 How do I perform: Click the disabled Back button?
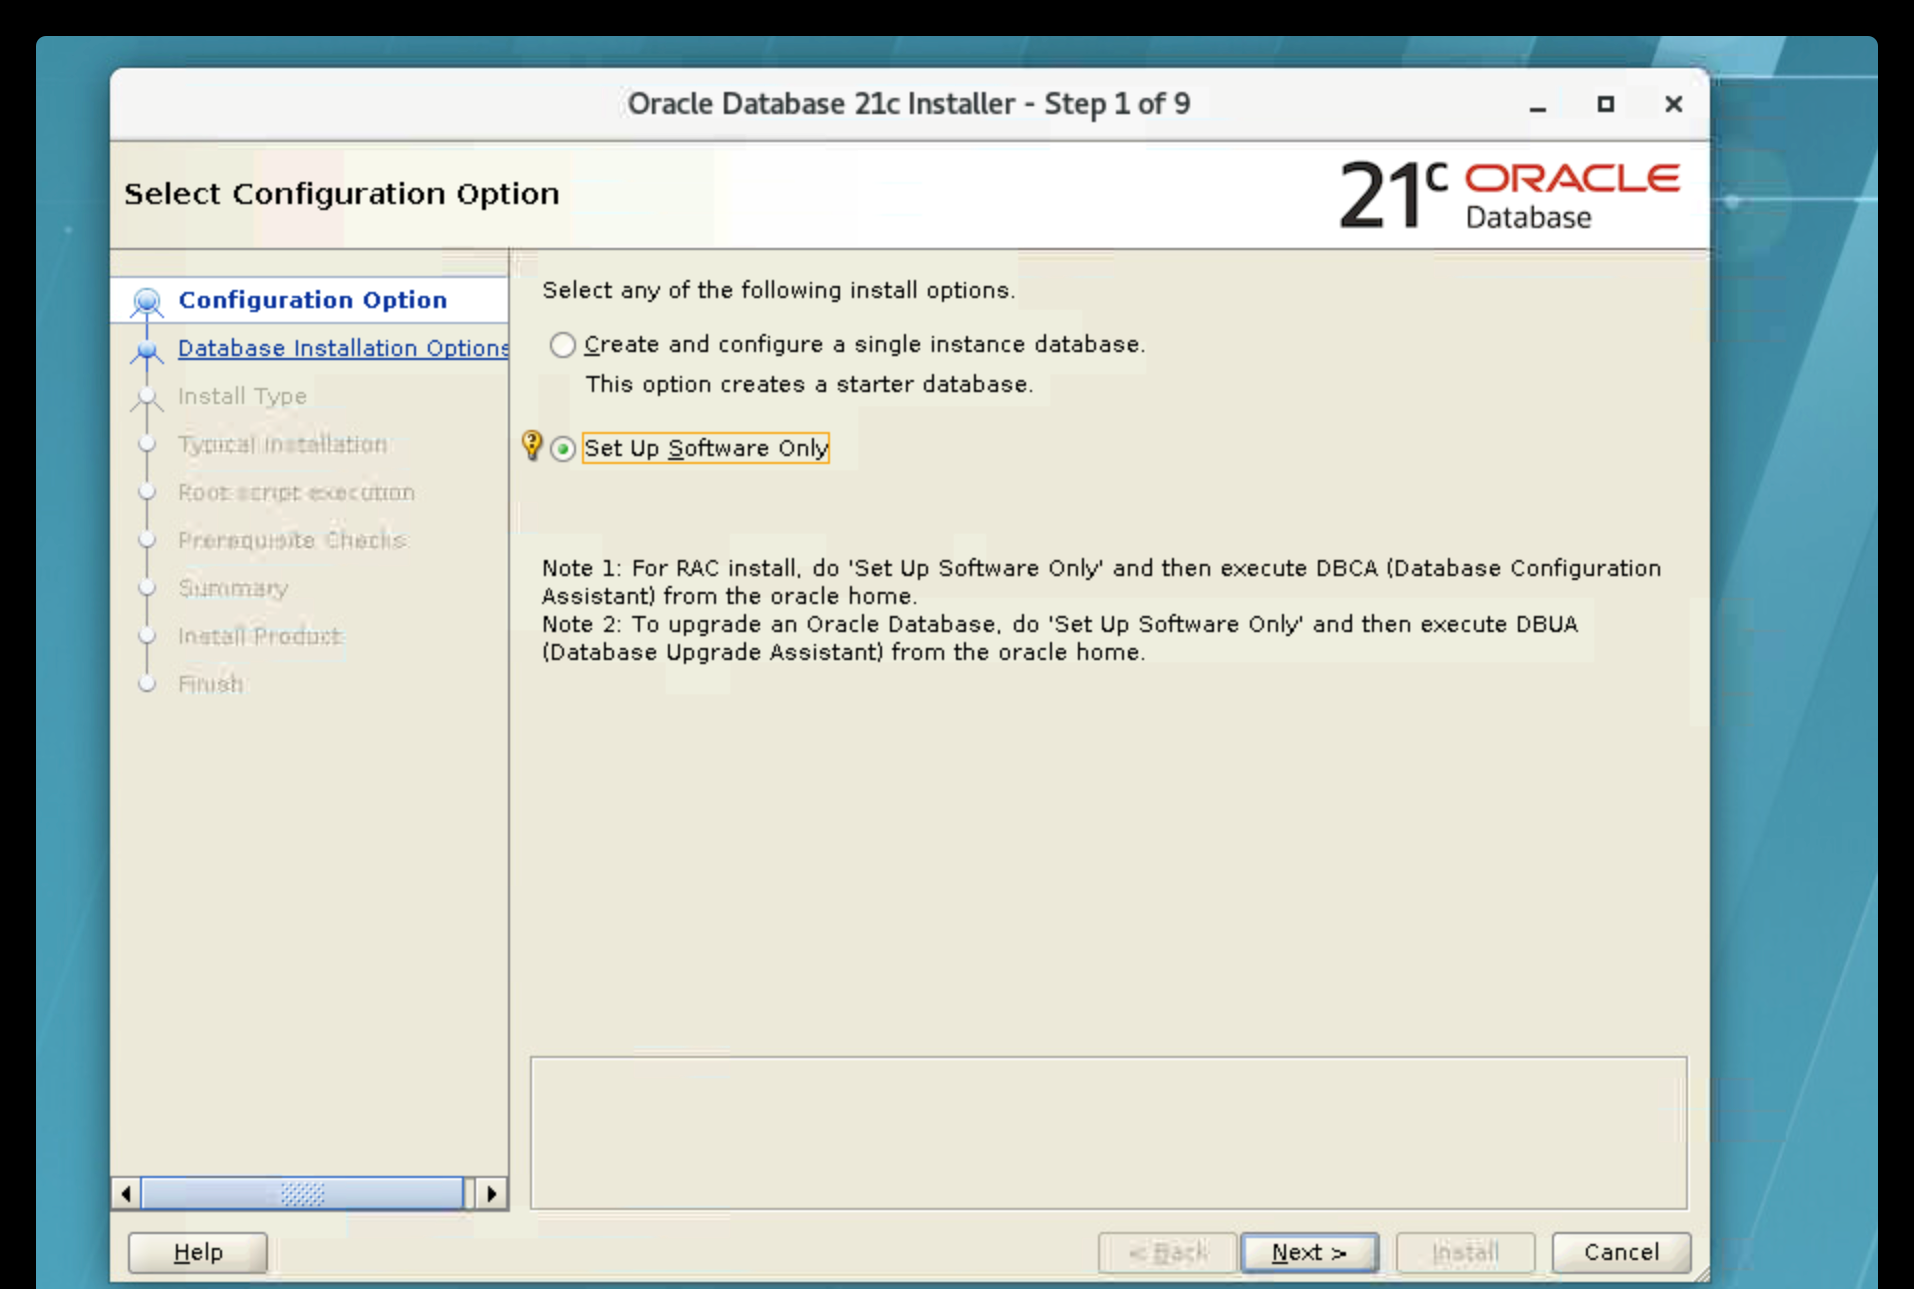[x=1167, y=1252]
